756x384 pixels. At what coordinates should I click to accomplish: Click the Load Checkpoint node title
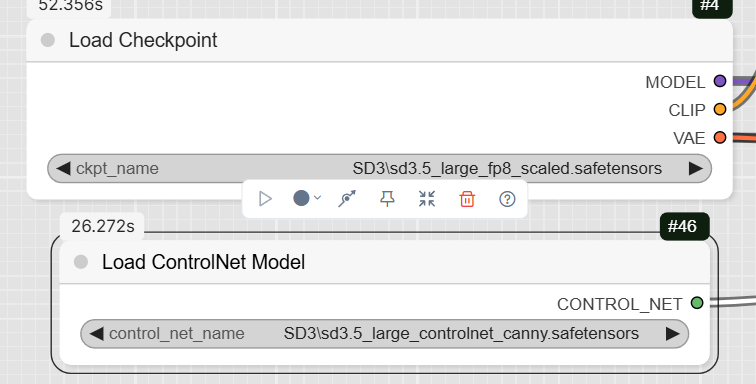(x=143, y=40)
